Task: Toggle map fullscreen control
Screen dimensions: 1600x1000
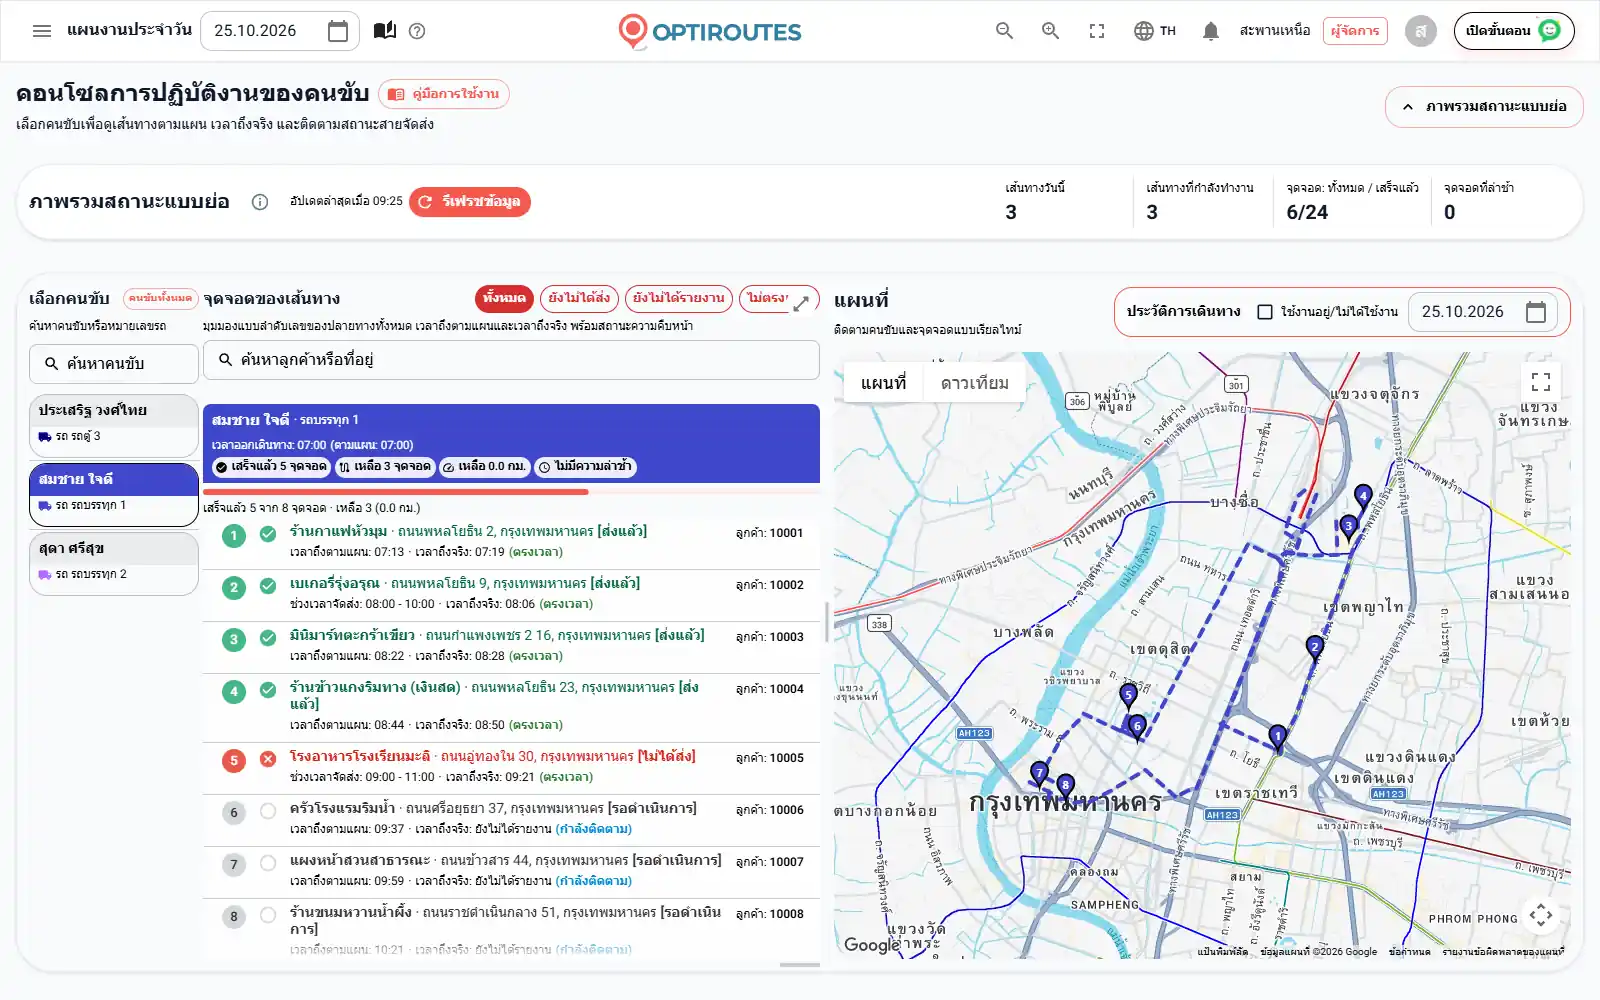Action: pos(1541,381)
